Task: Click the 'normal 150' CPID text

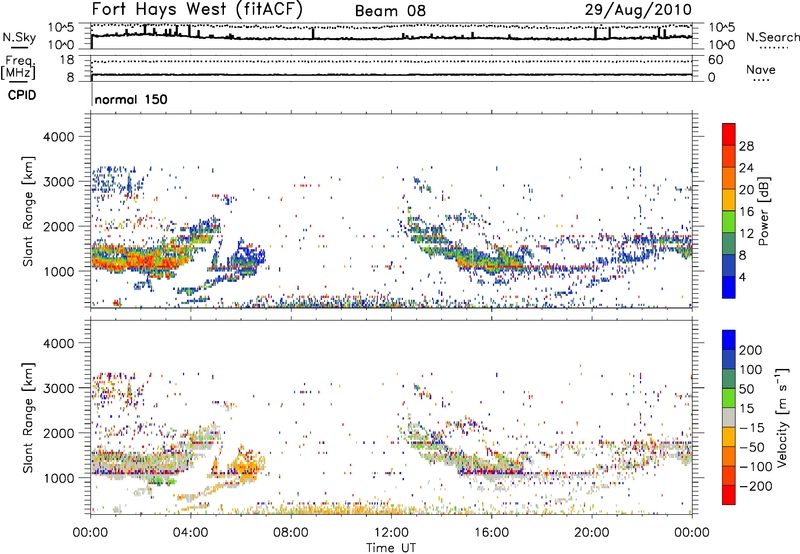Action: [131, 99]
